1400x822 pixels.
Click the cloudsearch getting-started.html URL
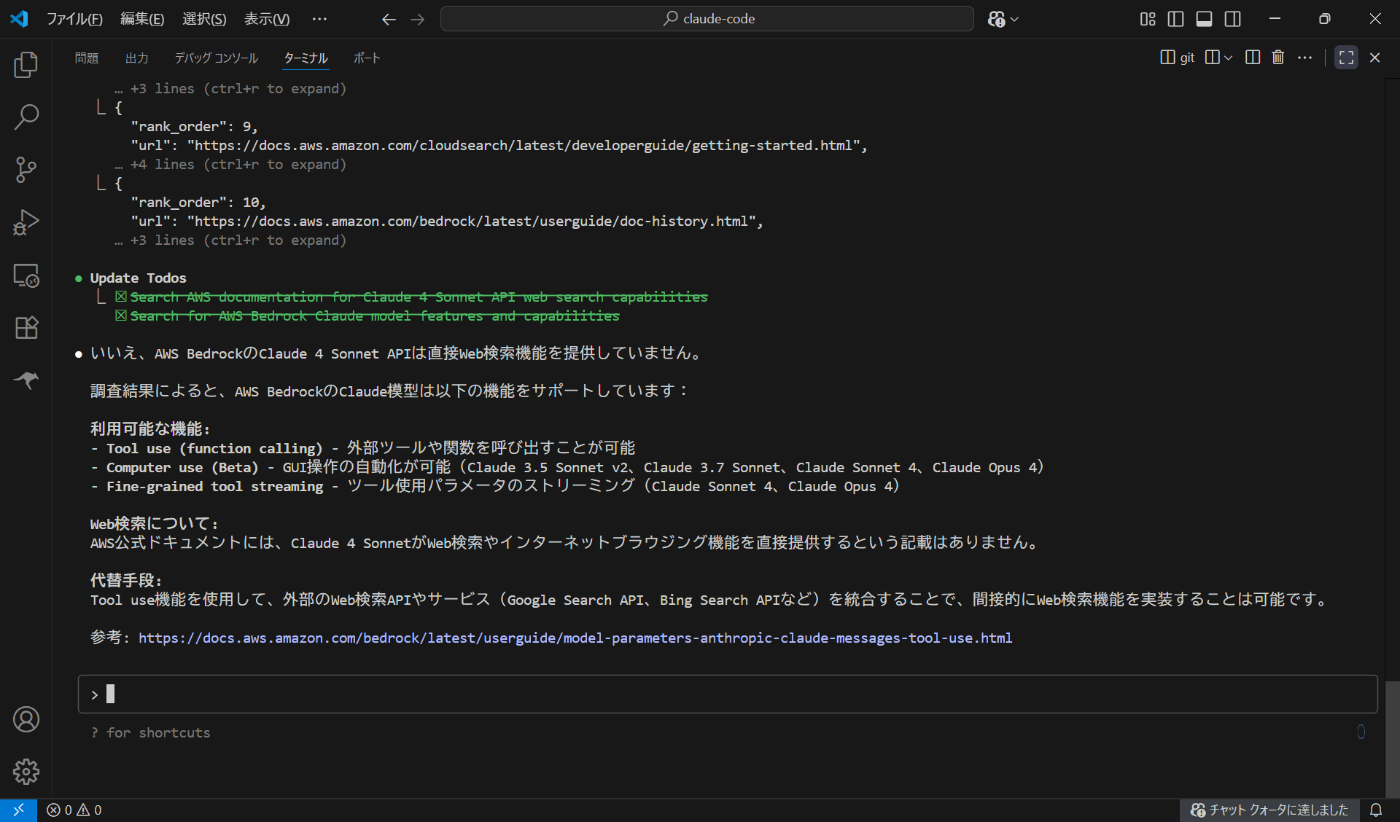[x=524, y=146]
